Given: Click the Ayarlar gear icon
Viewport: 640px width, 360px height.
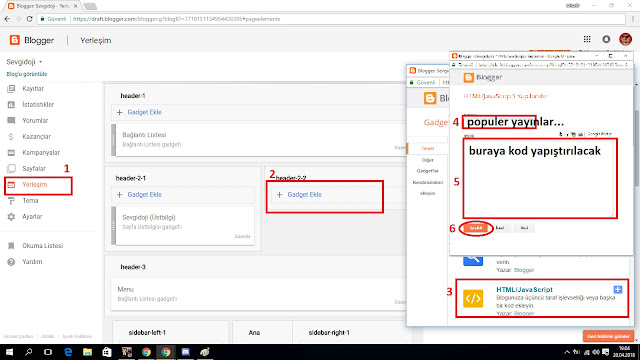Looking at the screenshot, I should point(11,216).
